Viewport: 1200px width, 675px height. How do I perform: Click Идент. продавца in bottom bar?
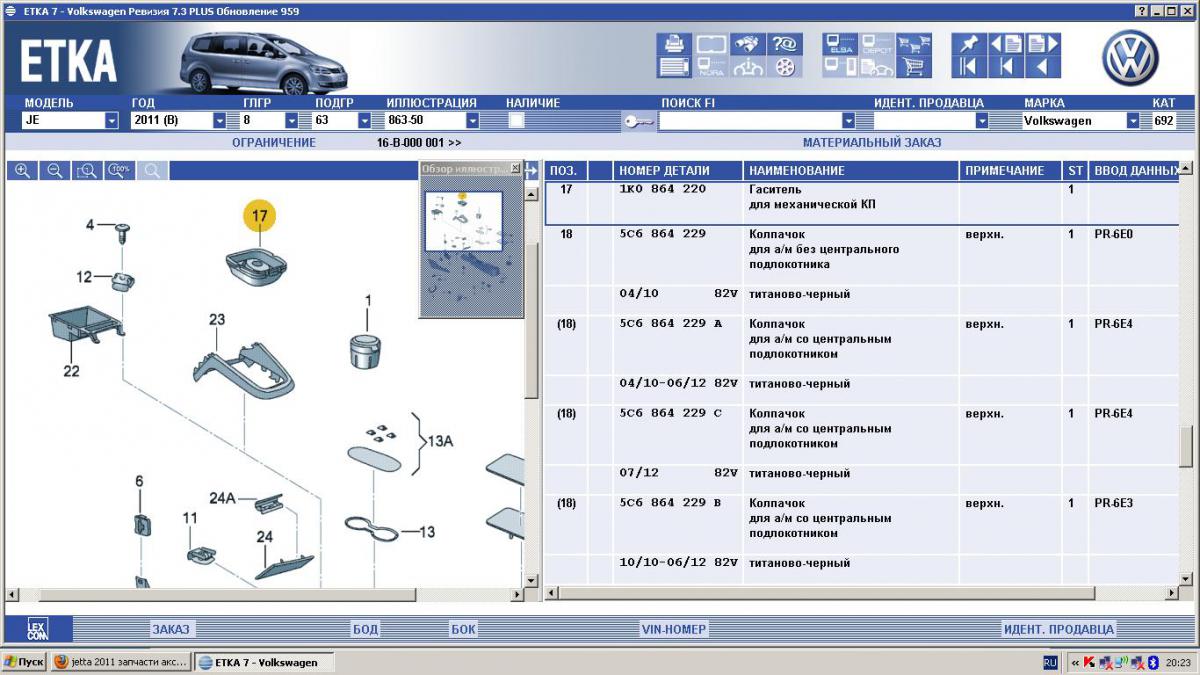click(1058, 629)
